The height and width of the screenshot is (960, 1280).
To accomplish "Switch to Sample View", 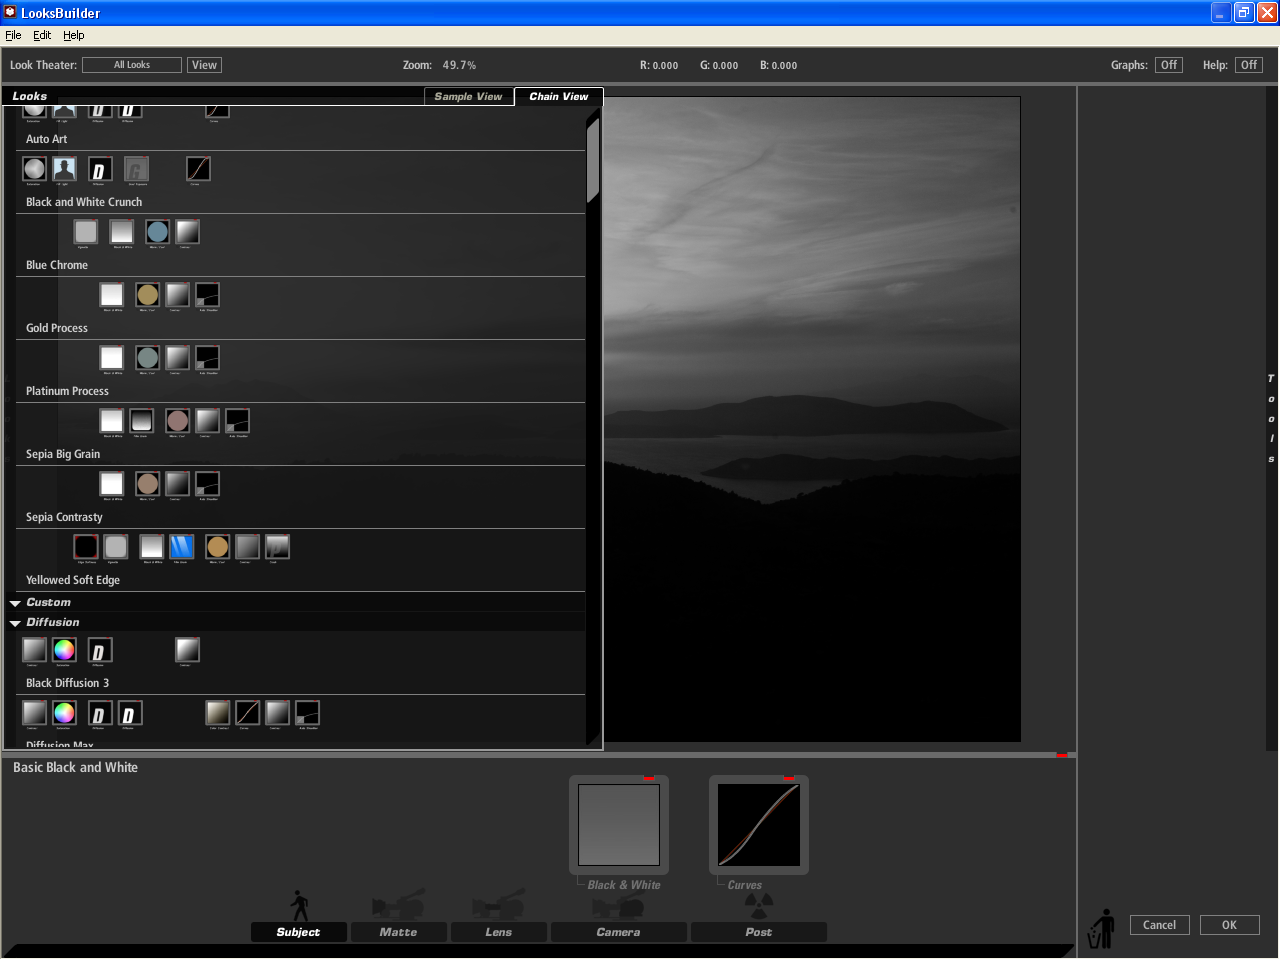I will pos(468,96).
